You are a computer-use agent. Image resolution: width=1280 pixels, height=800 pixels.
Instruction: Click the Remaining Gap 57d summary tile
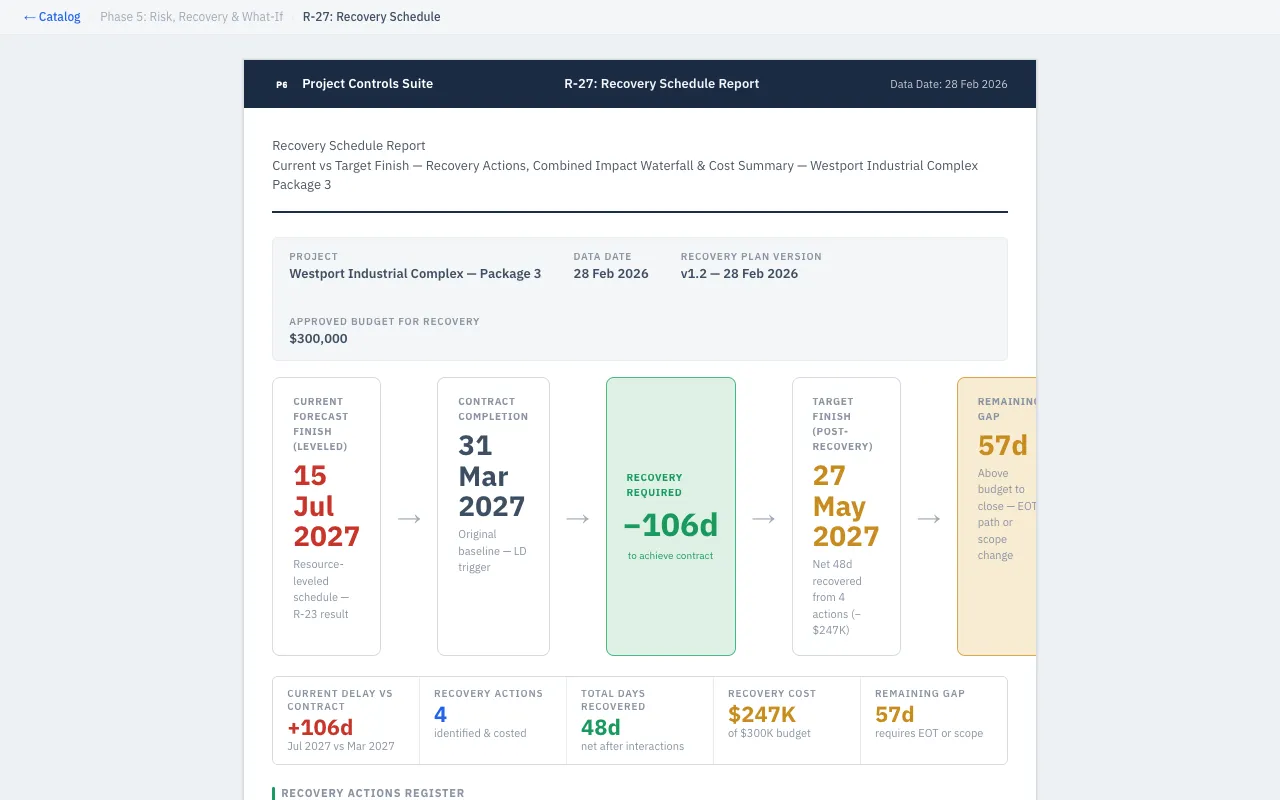pos(933,720)
